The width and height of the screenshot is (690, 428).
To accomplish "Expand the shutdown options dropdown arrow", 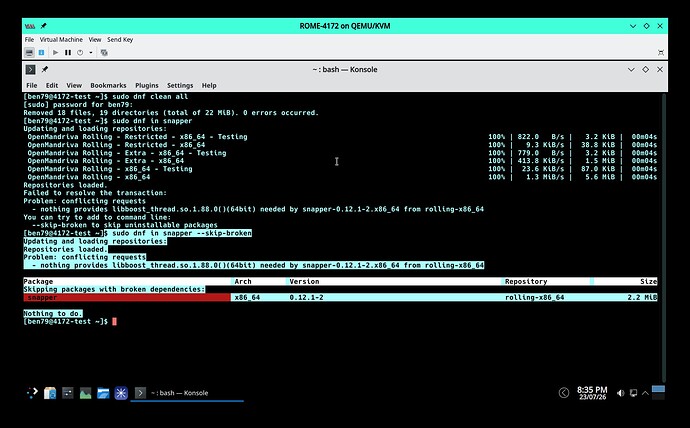I will point(91,52).
